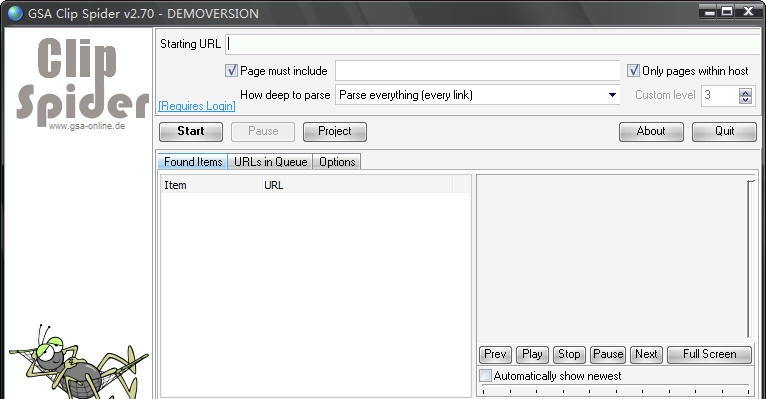The image size is (766, 399).
Task: Open the About dialog
Action: coord(651,131)
